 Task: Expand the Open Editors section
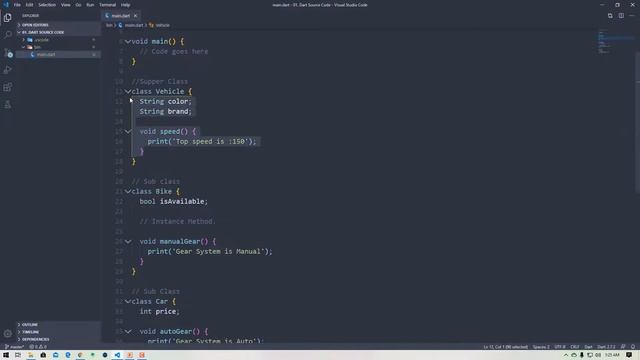pos(58,25)
